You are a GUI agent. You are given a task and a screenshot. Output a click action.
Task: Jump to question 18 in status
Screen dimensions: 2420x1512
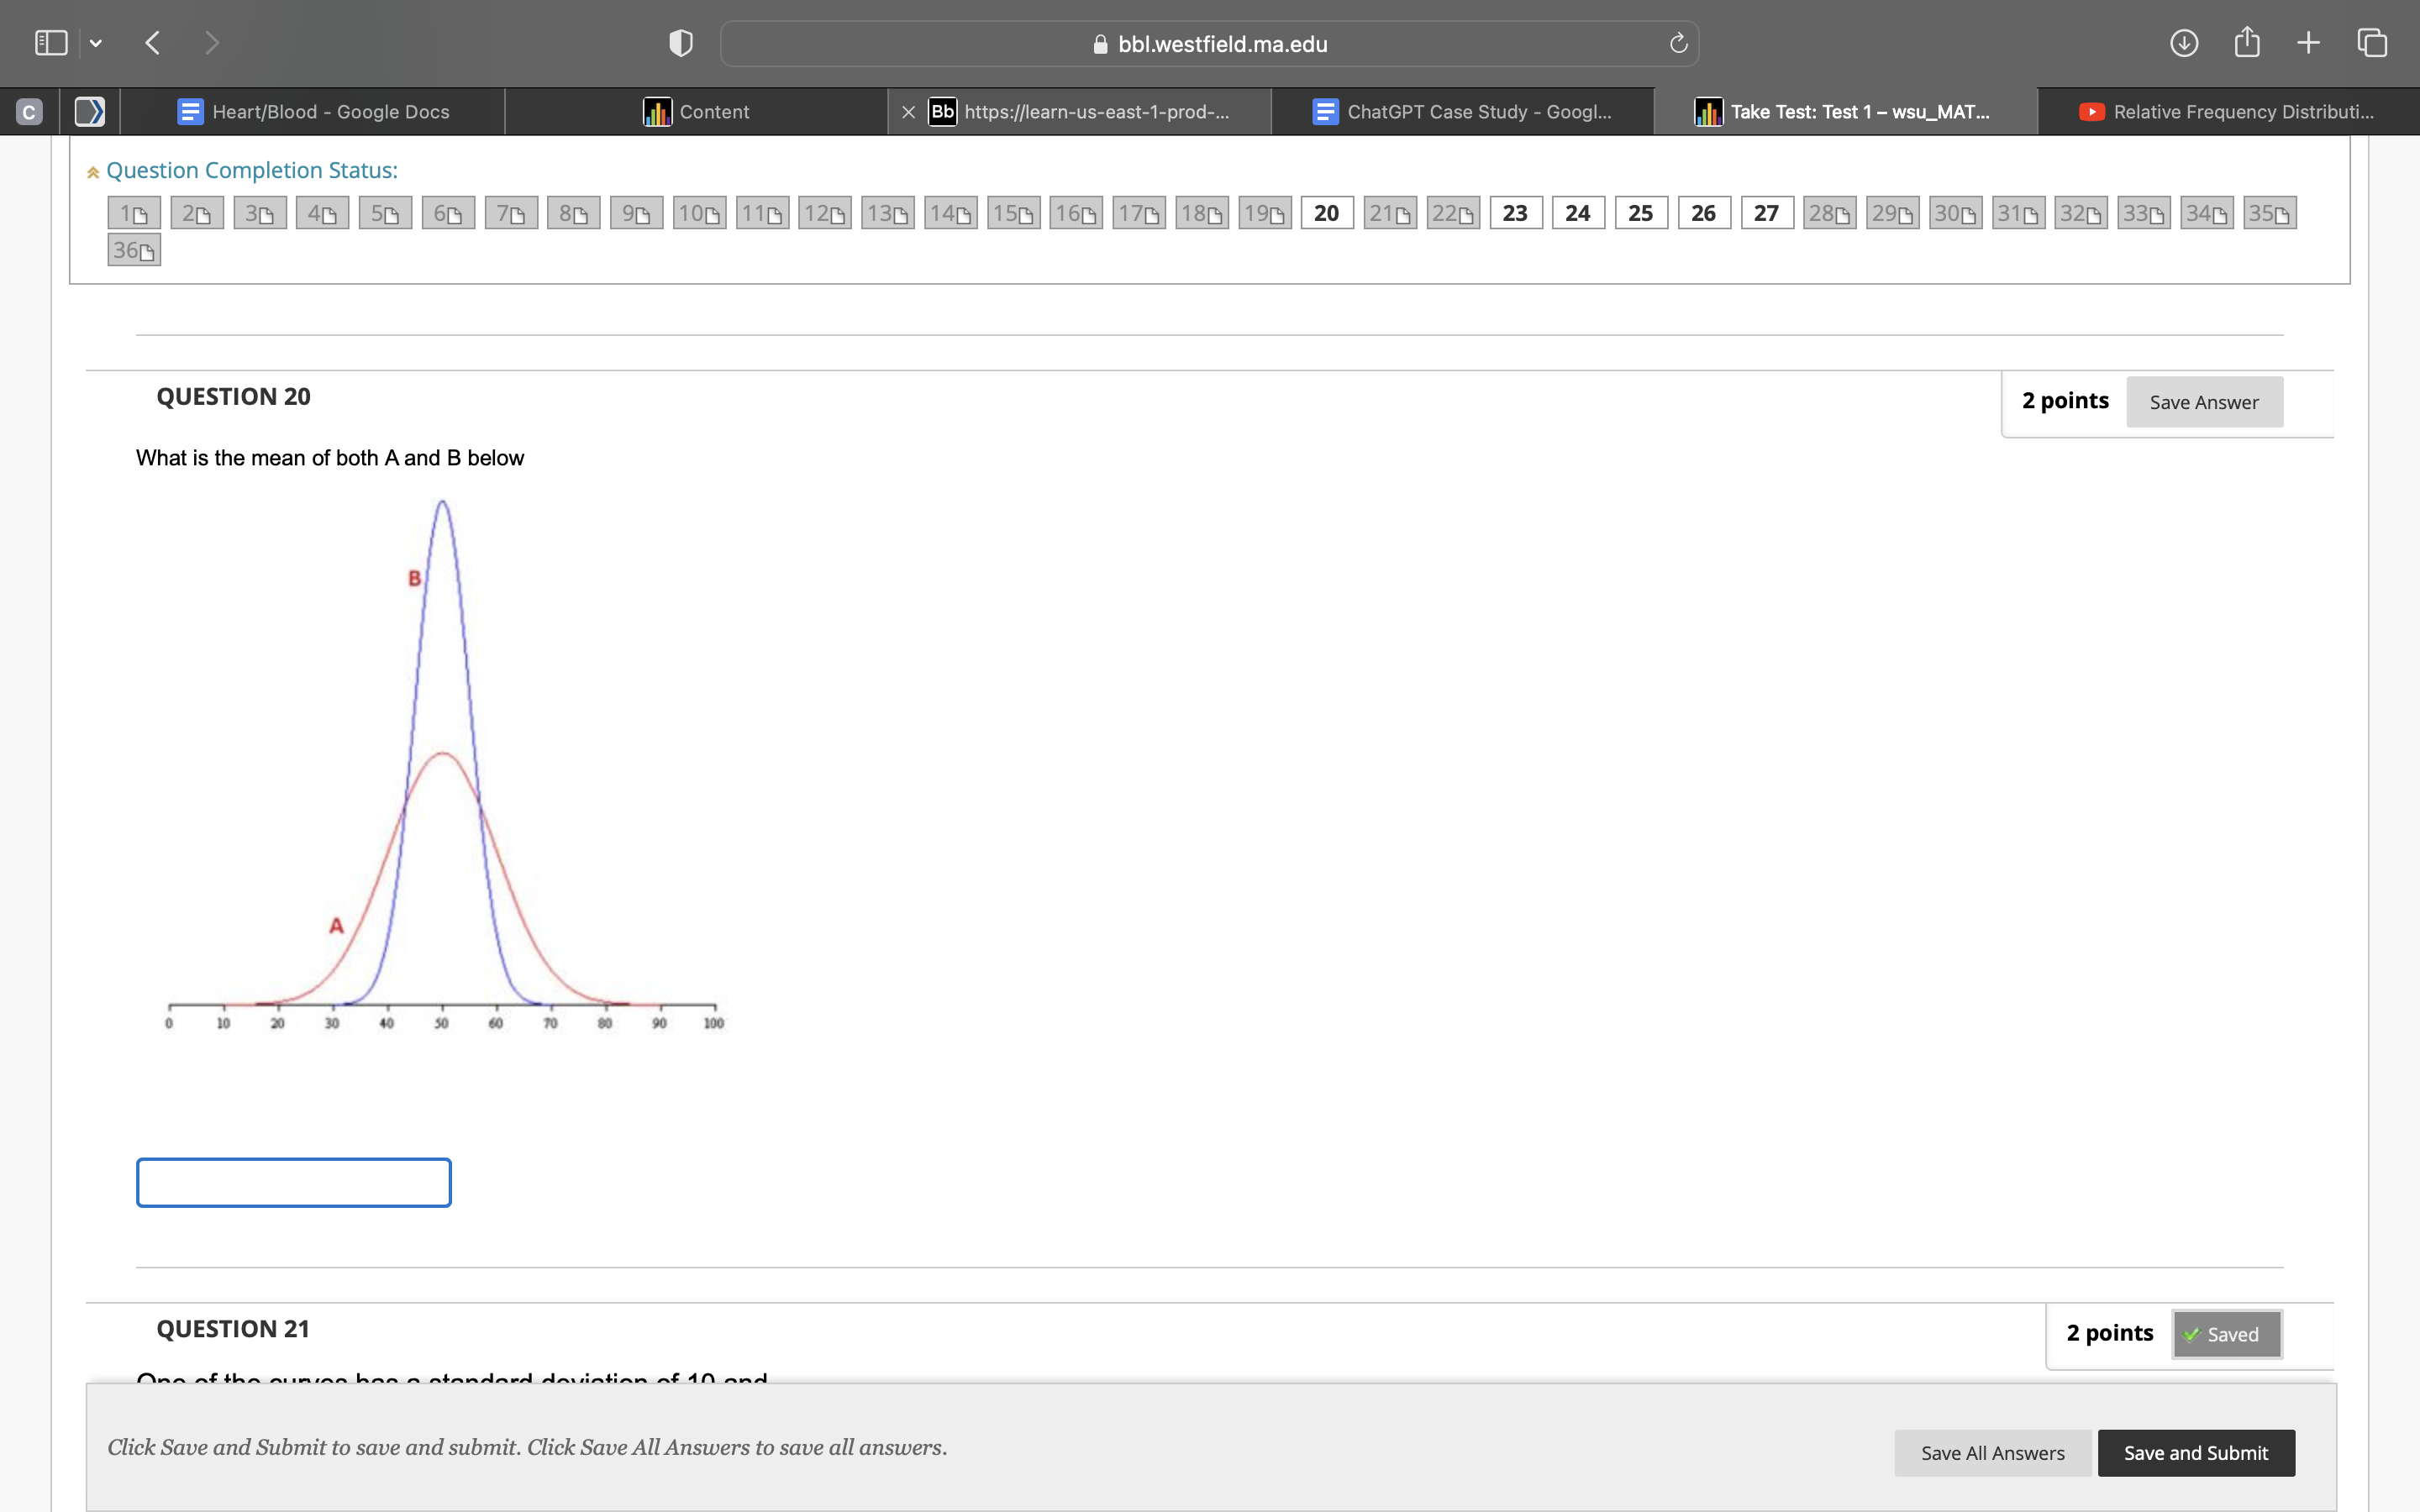tap(1202, 213)
